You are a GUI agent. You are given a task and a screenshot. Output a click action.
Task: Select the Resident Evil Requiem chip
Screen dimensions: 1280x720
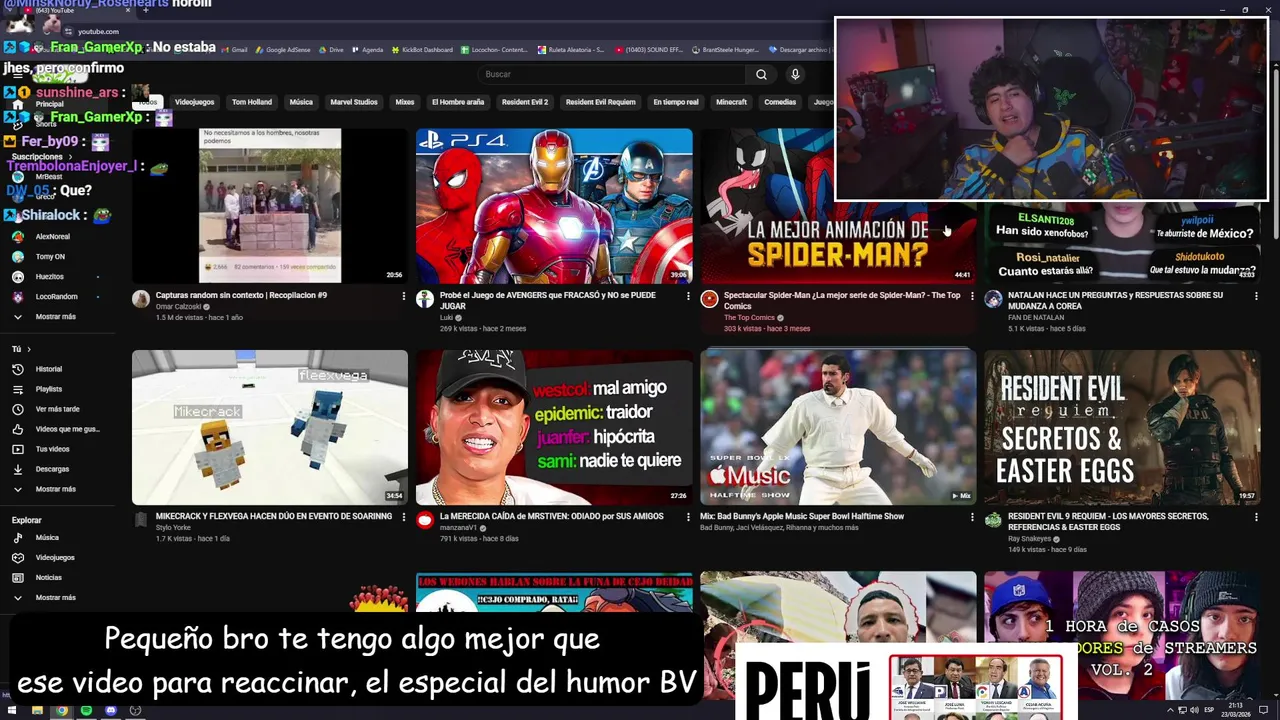click(x=600, y=102)
